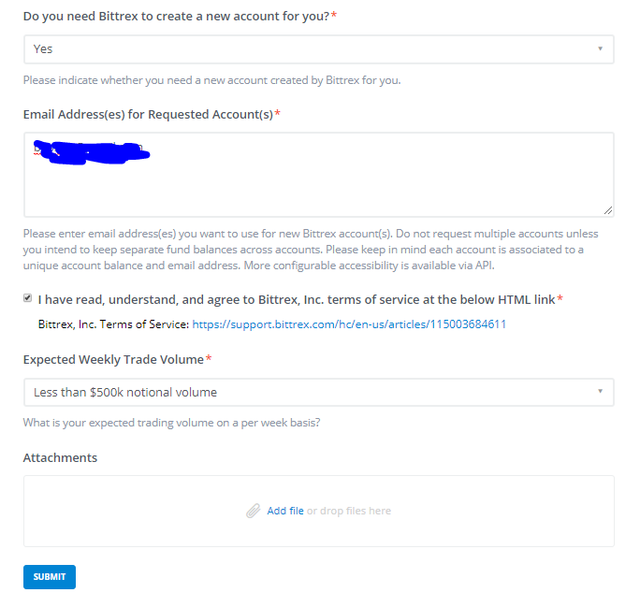Toggle the terms of service agreement checkbox
This screenshot has width=640, height=604.
click(x=27, y=298)
